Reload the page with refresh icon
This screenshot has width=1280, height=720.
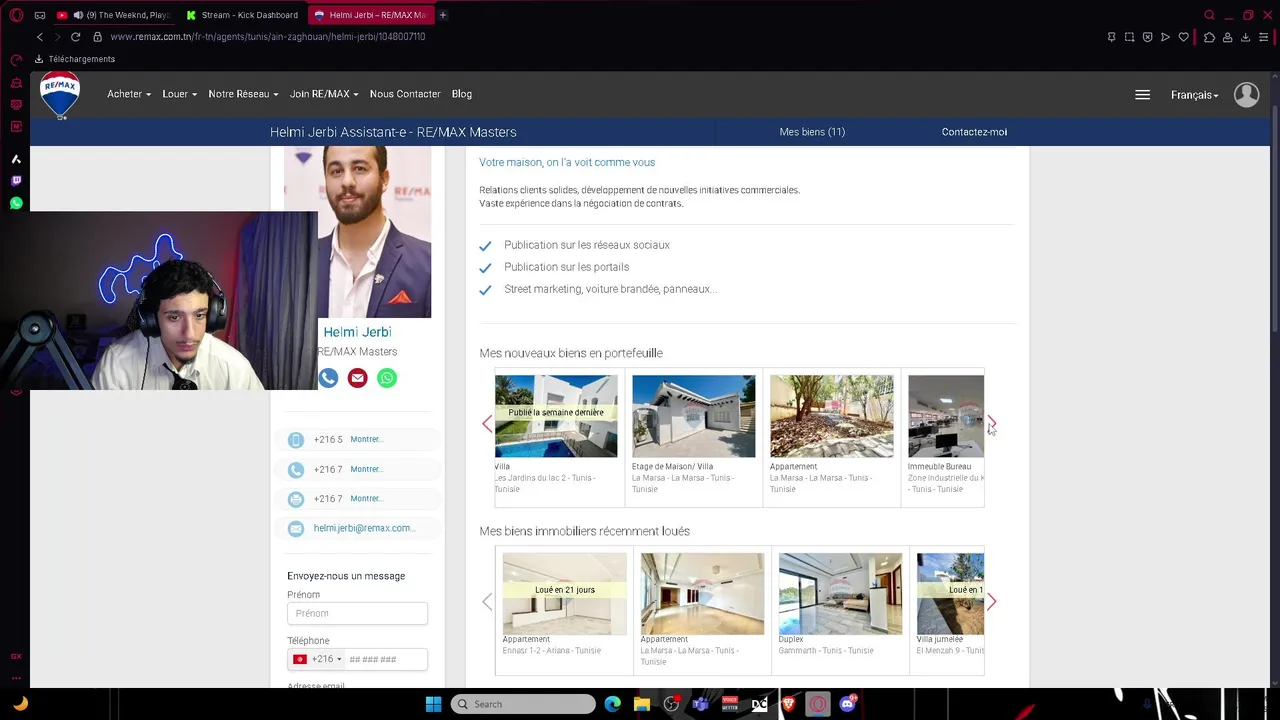point(75,37)
